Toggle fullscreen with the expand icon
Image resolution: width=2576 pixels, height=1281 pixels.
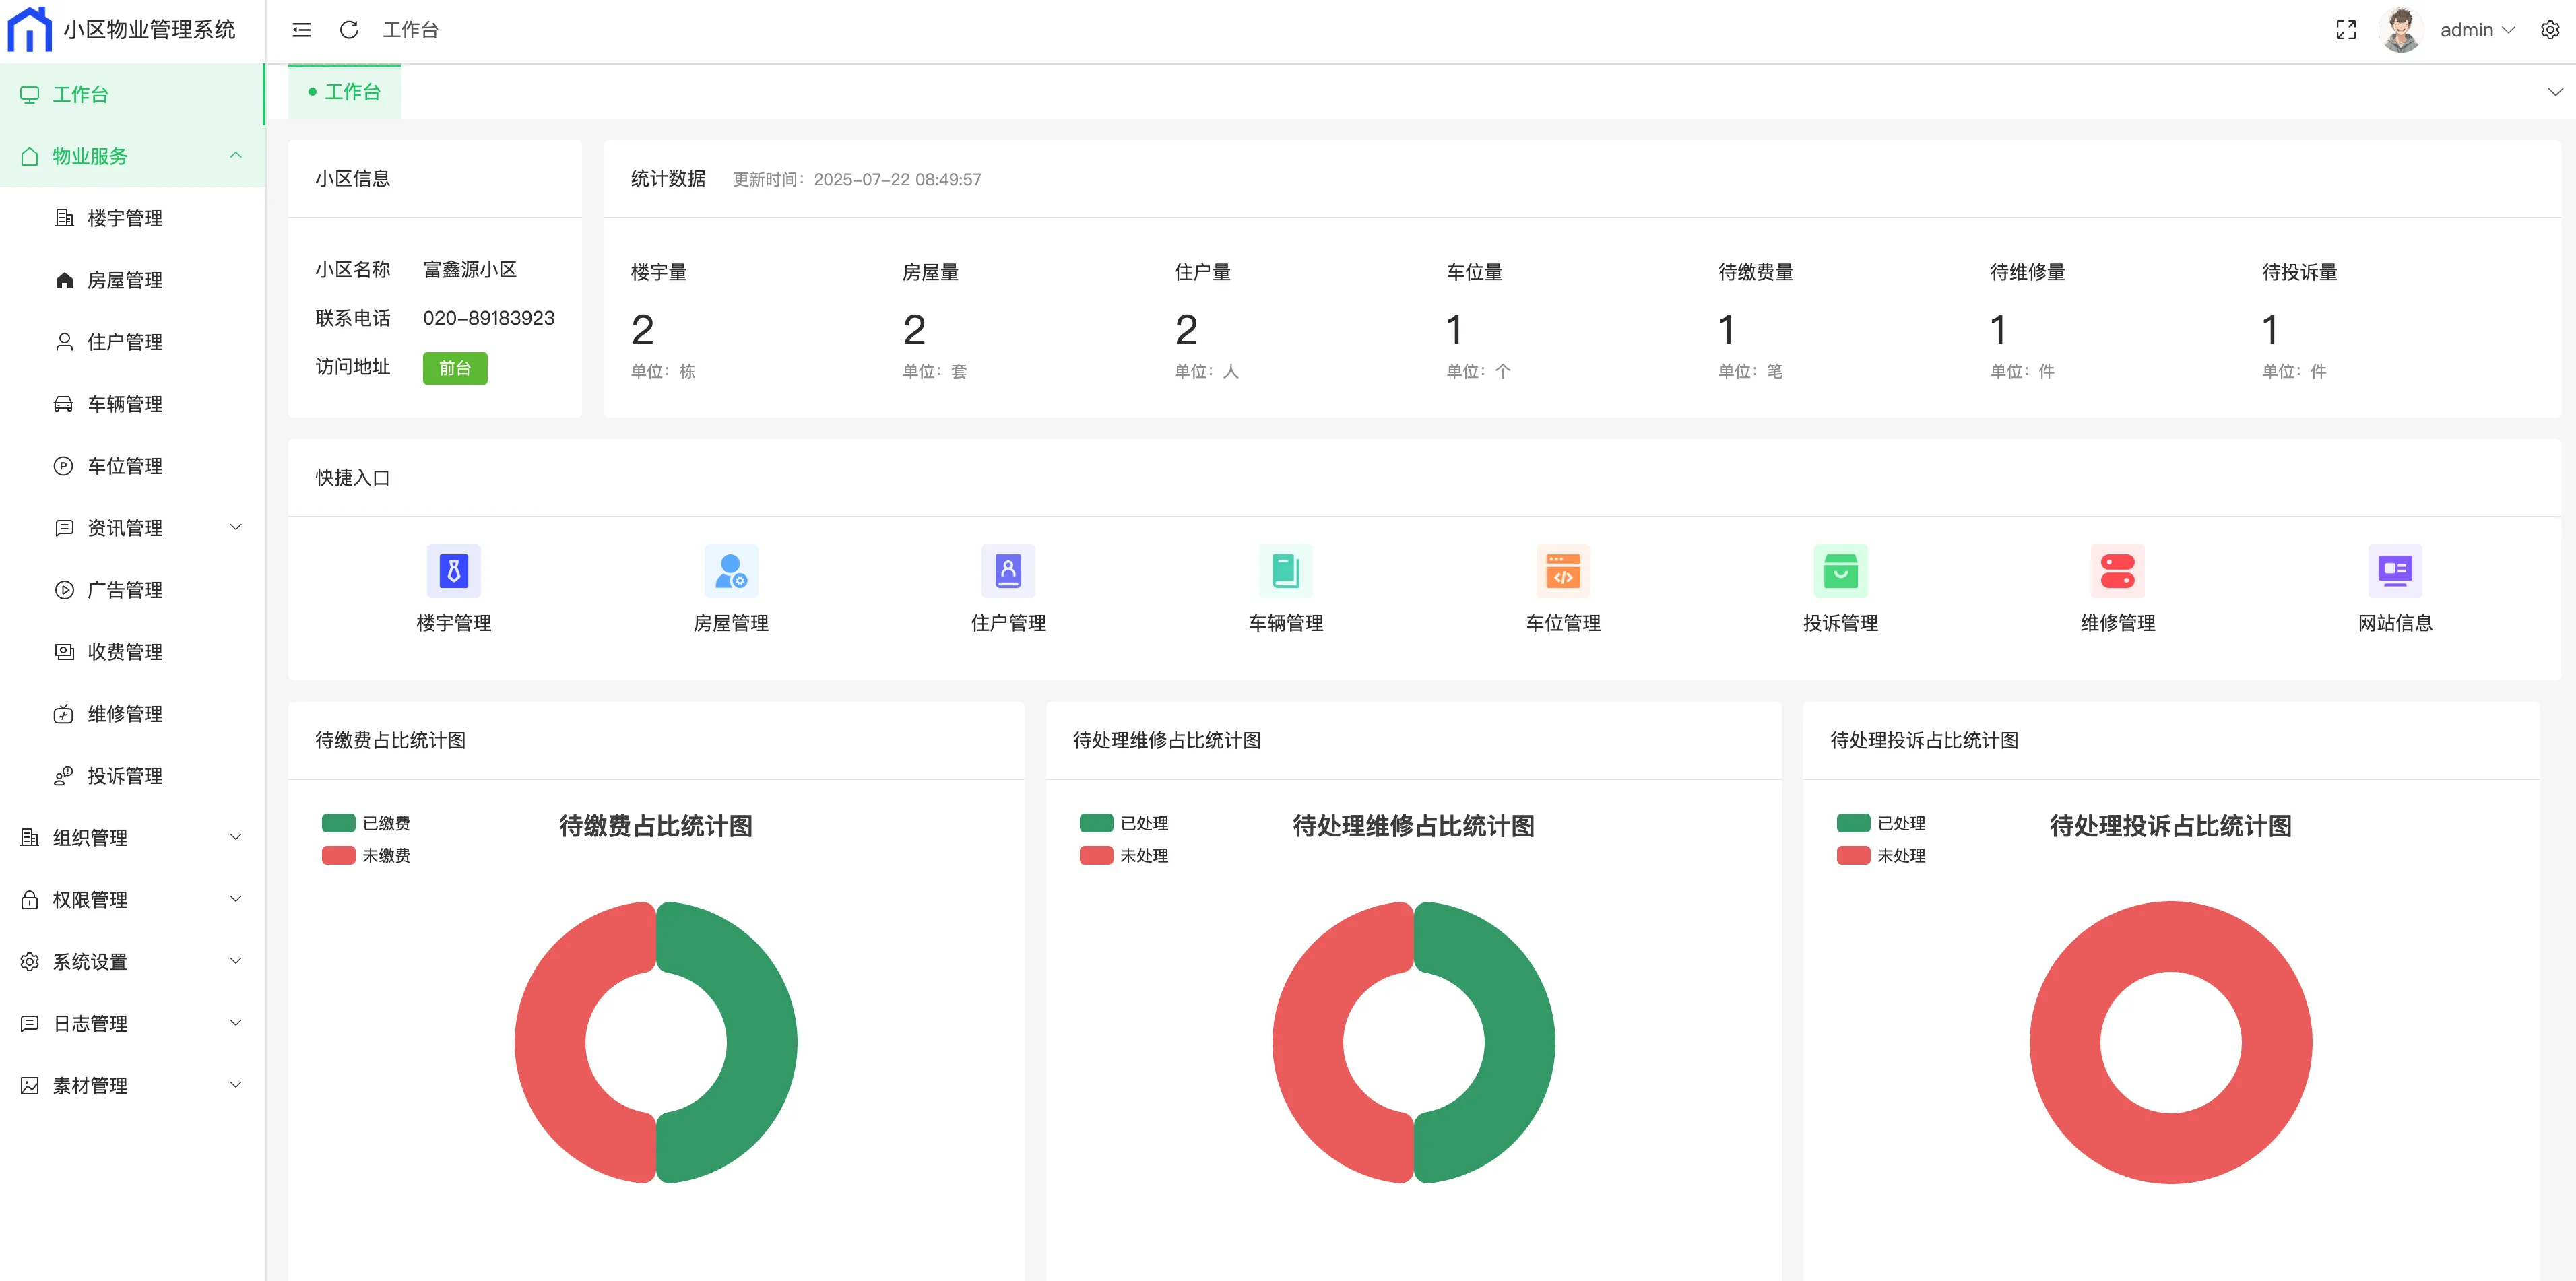[x=2345, y=30]
